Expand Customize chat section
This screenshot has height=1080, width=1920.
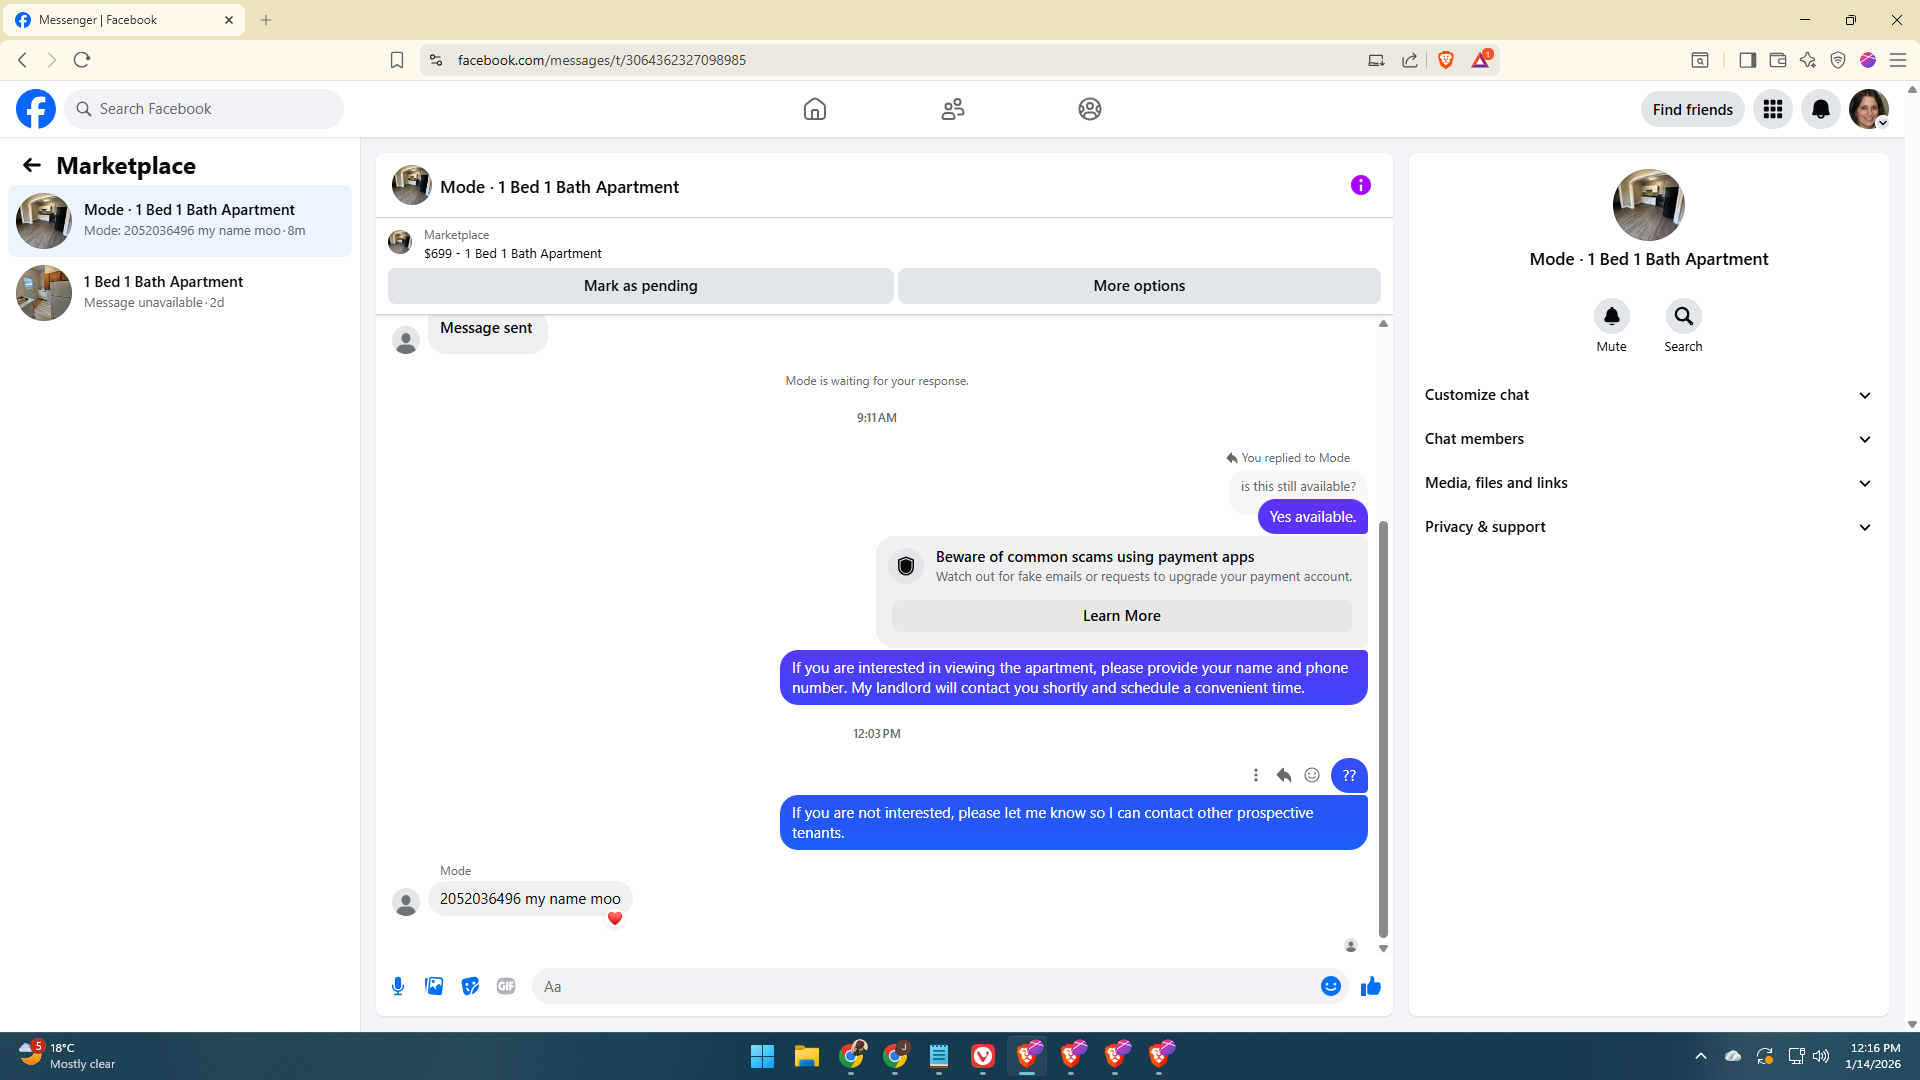pyautogui.click(x=1648, y=395)
